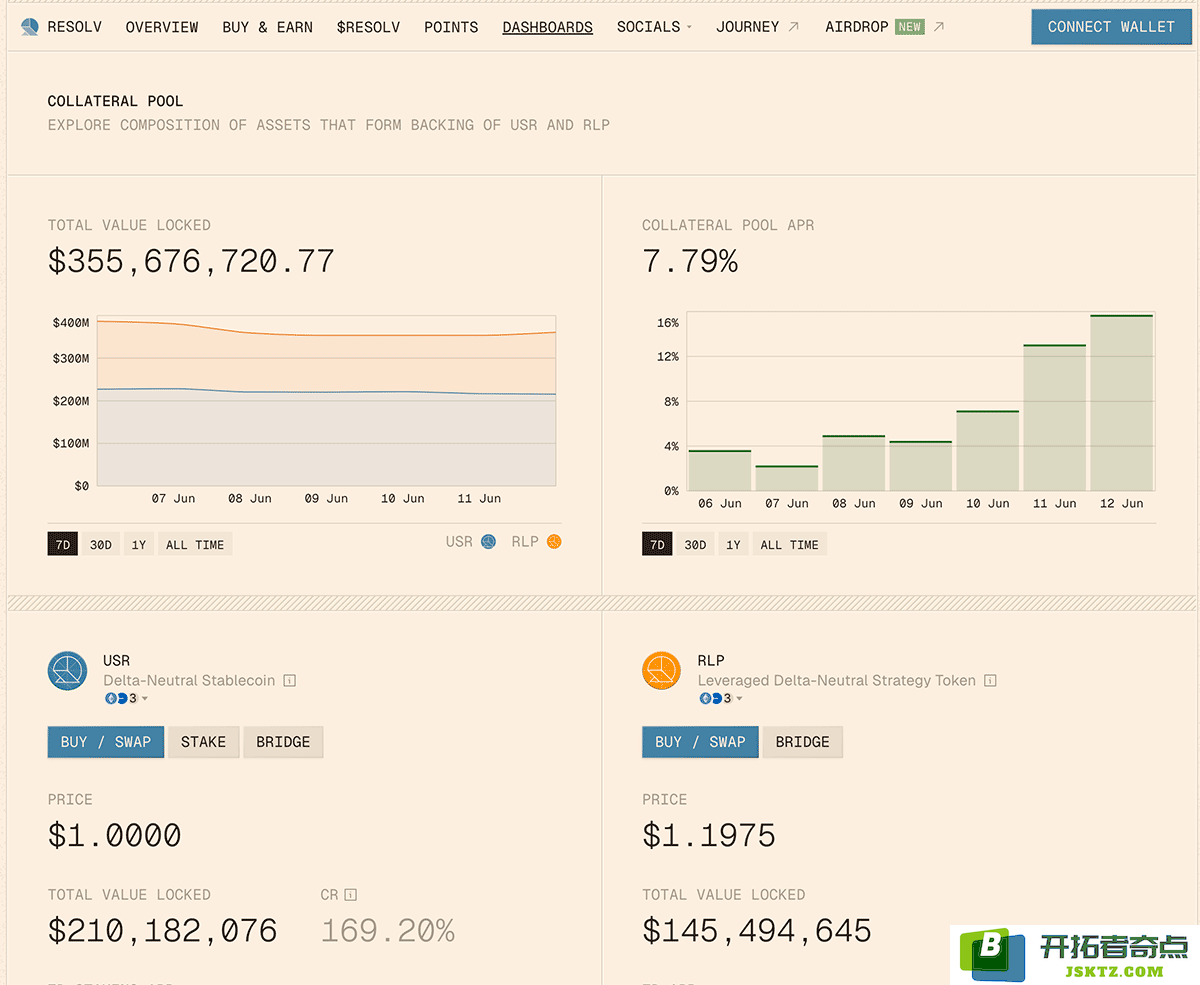Set TVL chart range to 30D
The image size is (1200, 985).
point(101,545)
